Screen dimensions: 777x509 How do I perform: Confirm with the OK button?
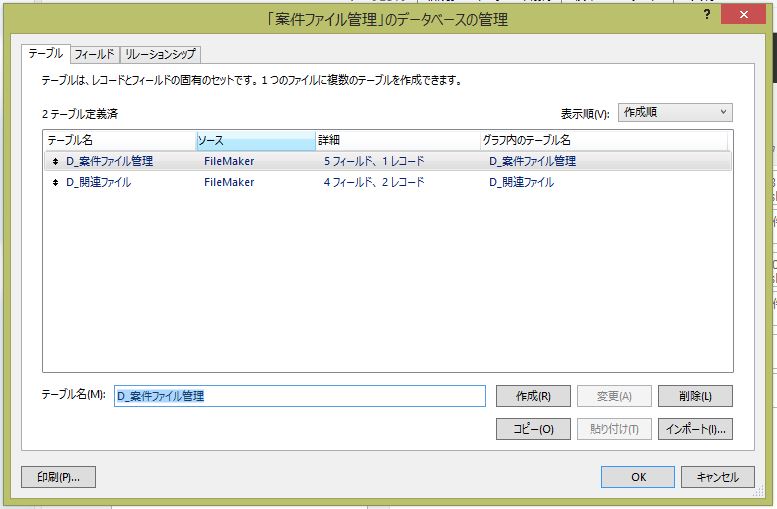[x=638, y=477]
